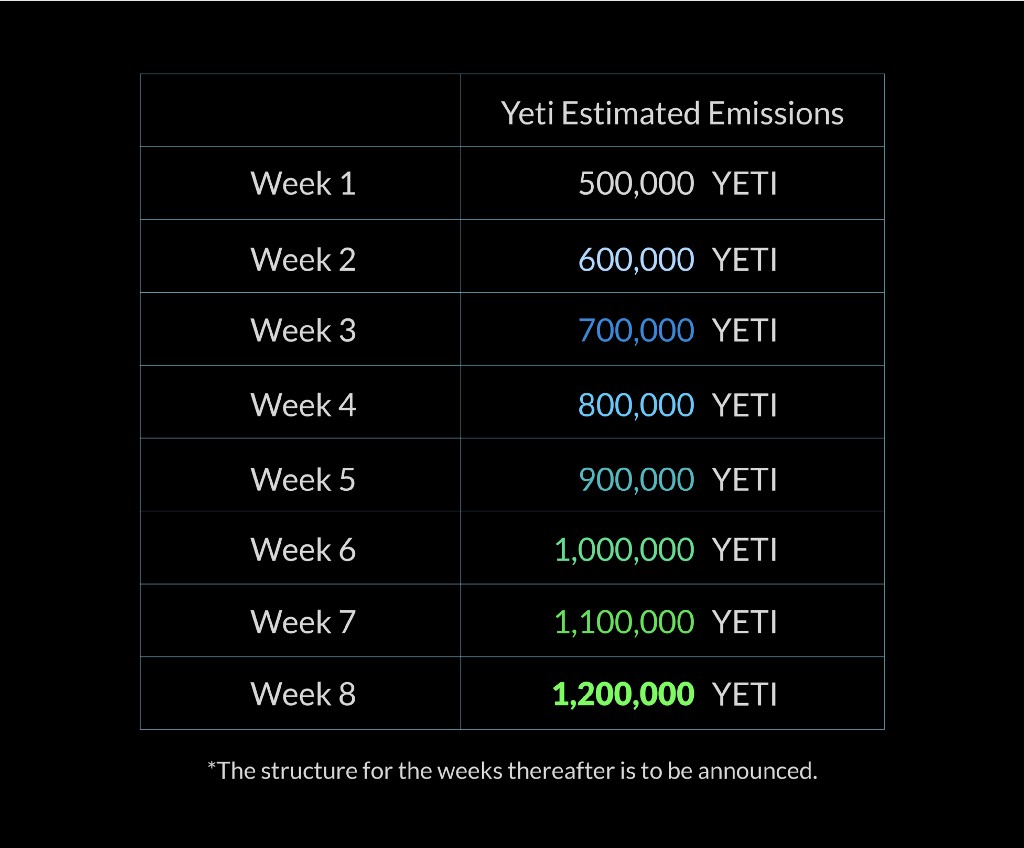This screenshot has width=1024, height=848.
Task: Click the teal 900,000 value
Action: (x=636, y=480)
